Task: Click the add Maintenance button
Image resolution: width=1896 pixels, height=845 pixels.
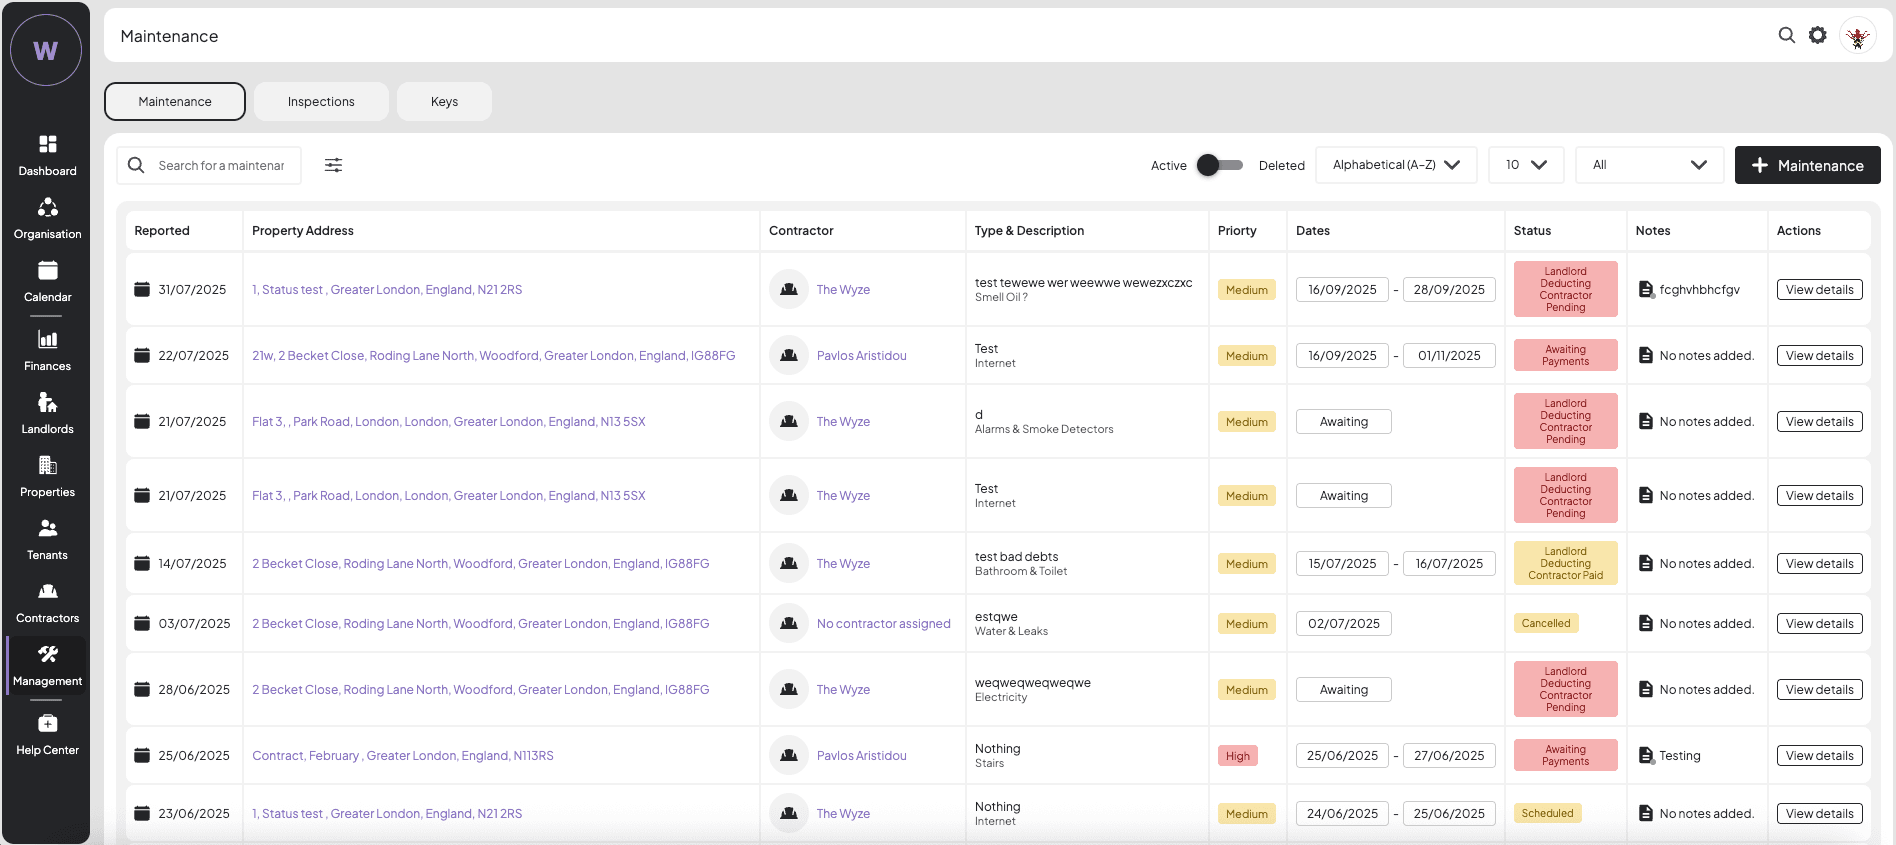Action: point(1807,165)
